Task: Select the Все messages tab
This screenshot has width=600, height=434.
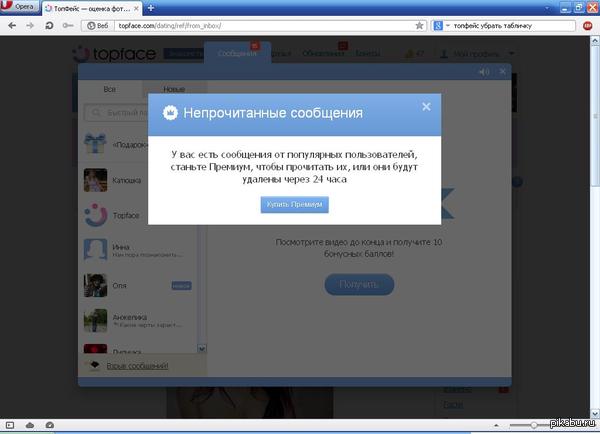Action: point(110,90)
